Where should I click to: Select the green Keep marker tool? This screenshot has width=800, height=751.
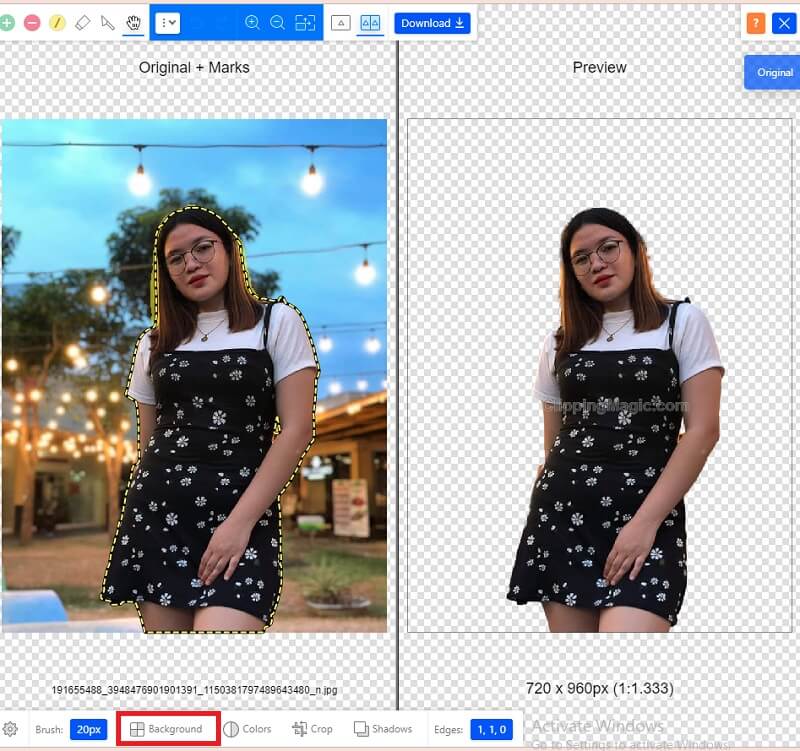9,21
